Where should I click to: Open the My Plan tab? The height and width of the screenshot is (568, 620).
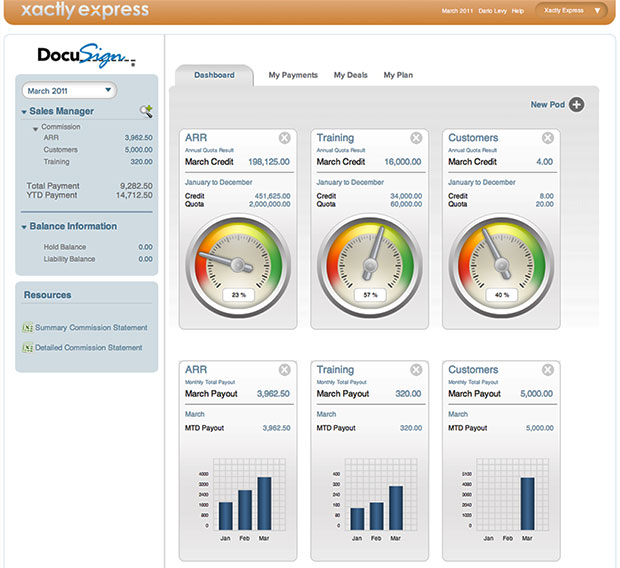(x=398, y=75)
